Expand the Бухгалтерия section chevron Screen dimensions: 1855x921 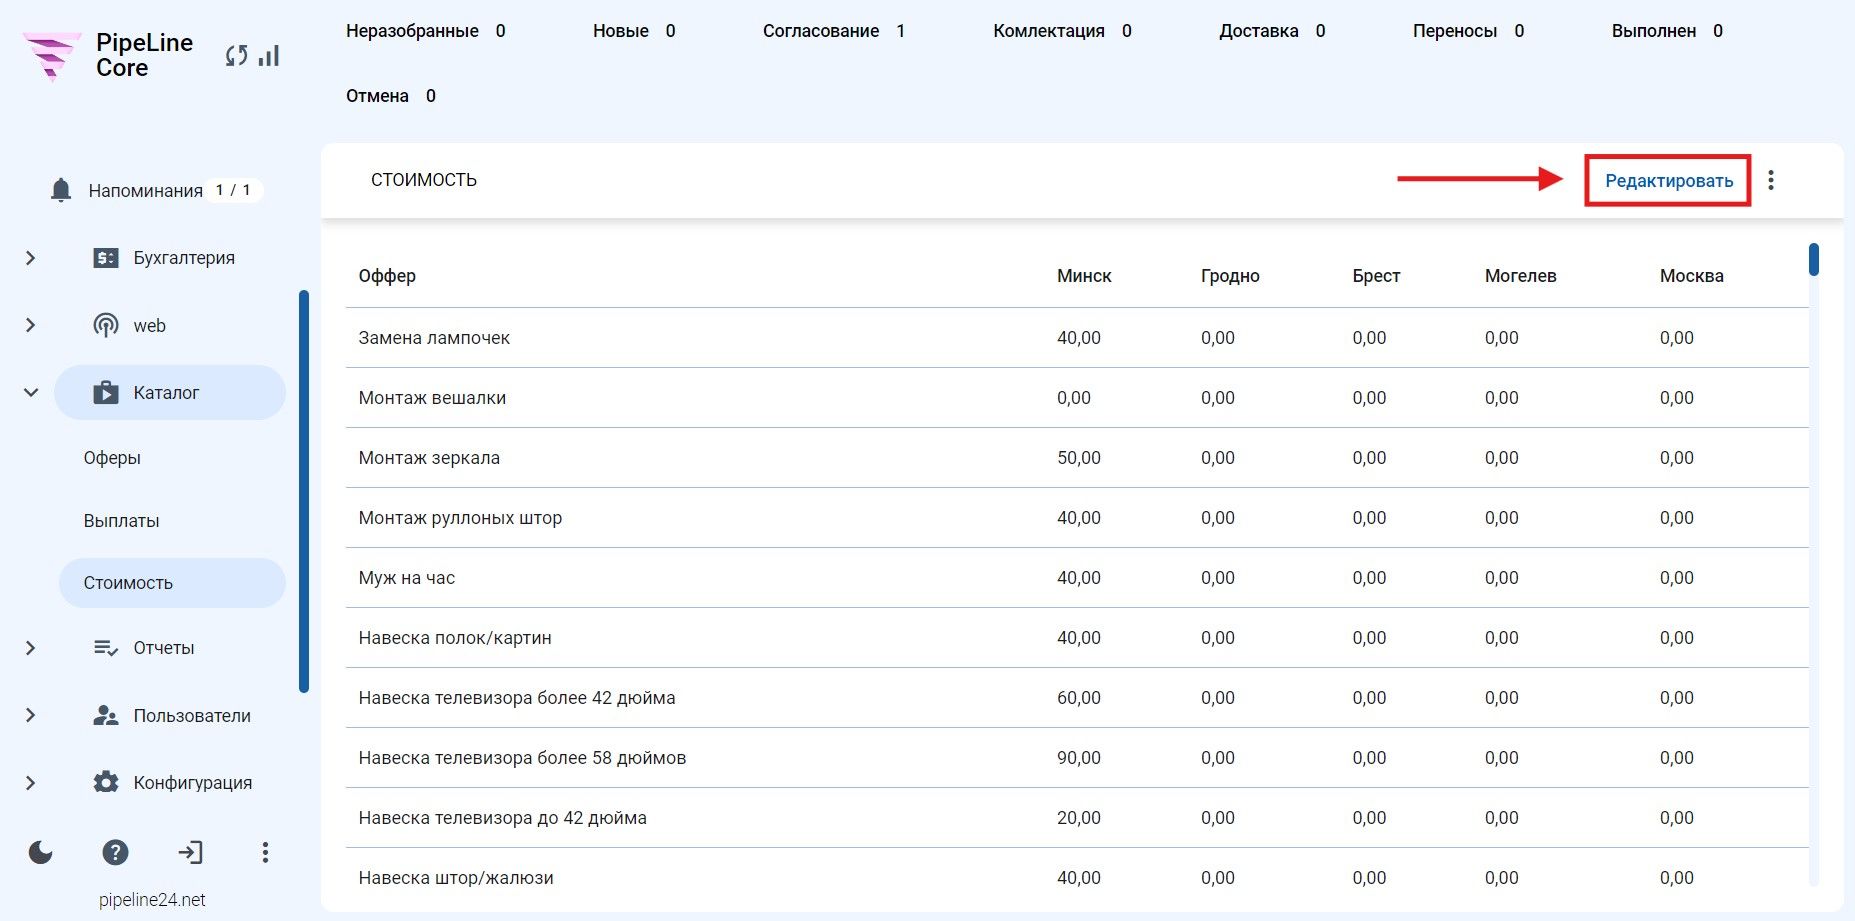31,258
